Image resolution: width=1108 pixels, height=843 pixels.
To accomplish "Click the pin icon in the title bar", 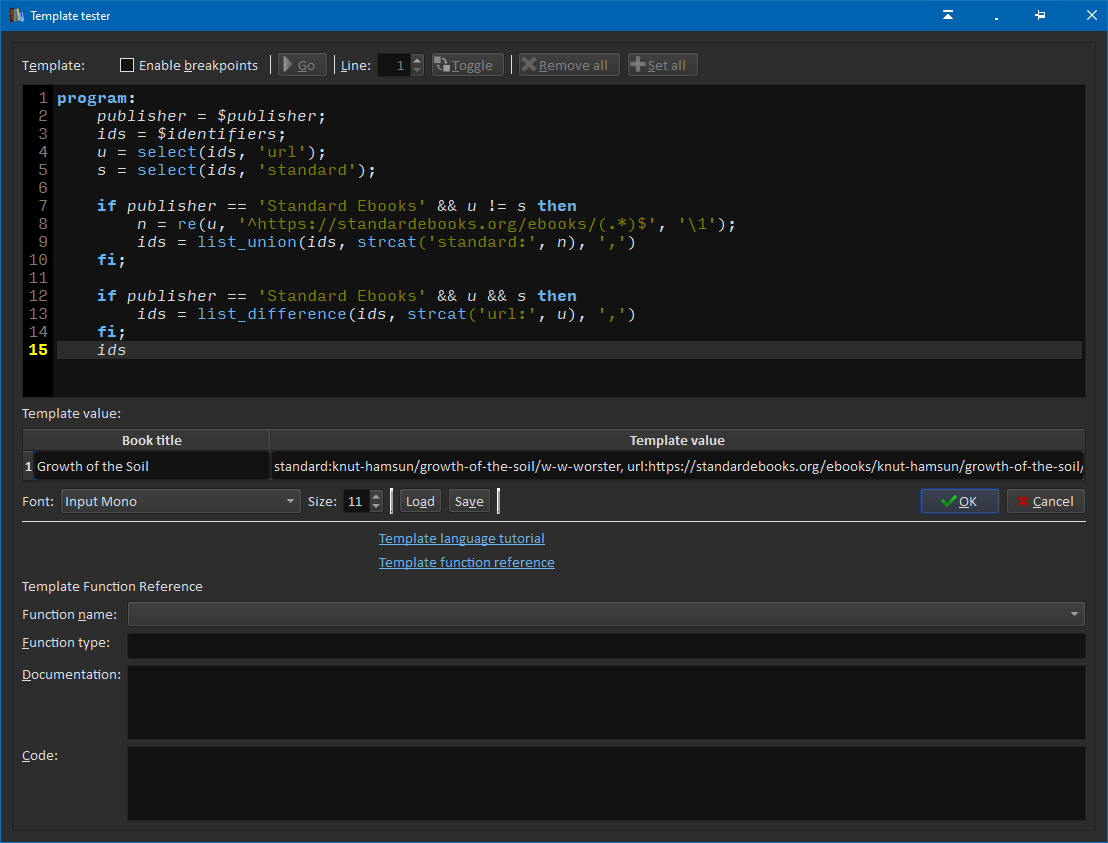I will pyautogui.click(x=1040, y=15).
